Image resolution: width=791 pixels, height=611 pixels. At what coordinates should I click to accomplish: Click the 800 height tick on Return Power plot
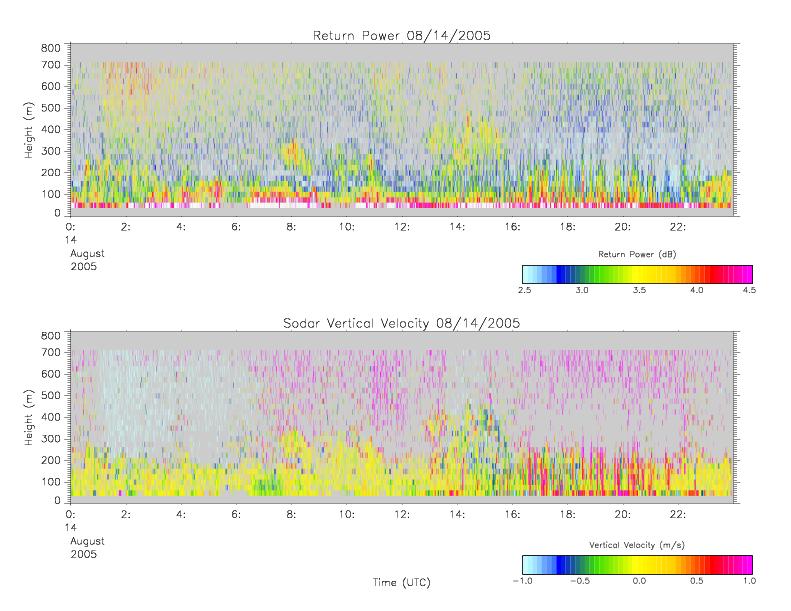[x=50, y=48]
